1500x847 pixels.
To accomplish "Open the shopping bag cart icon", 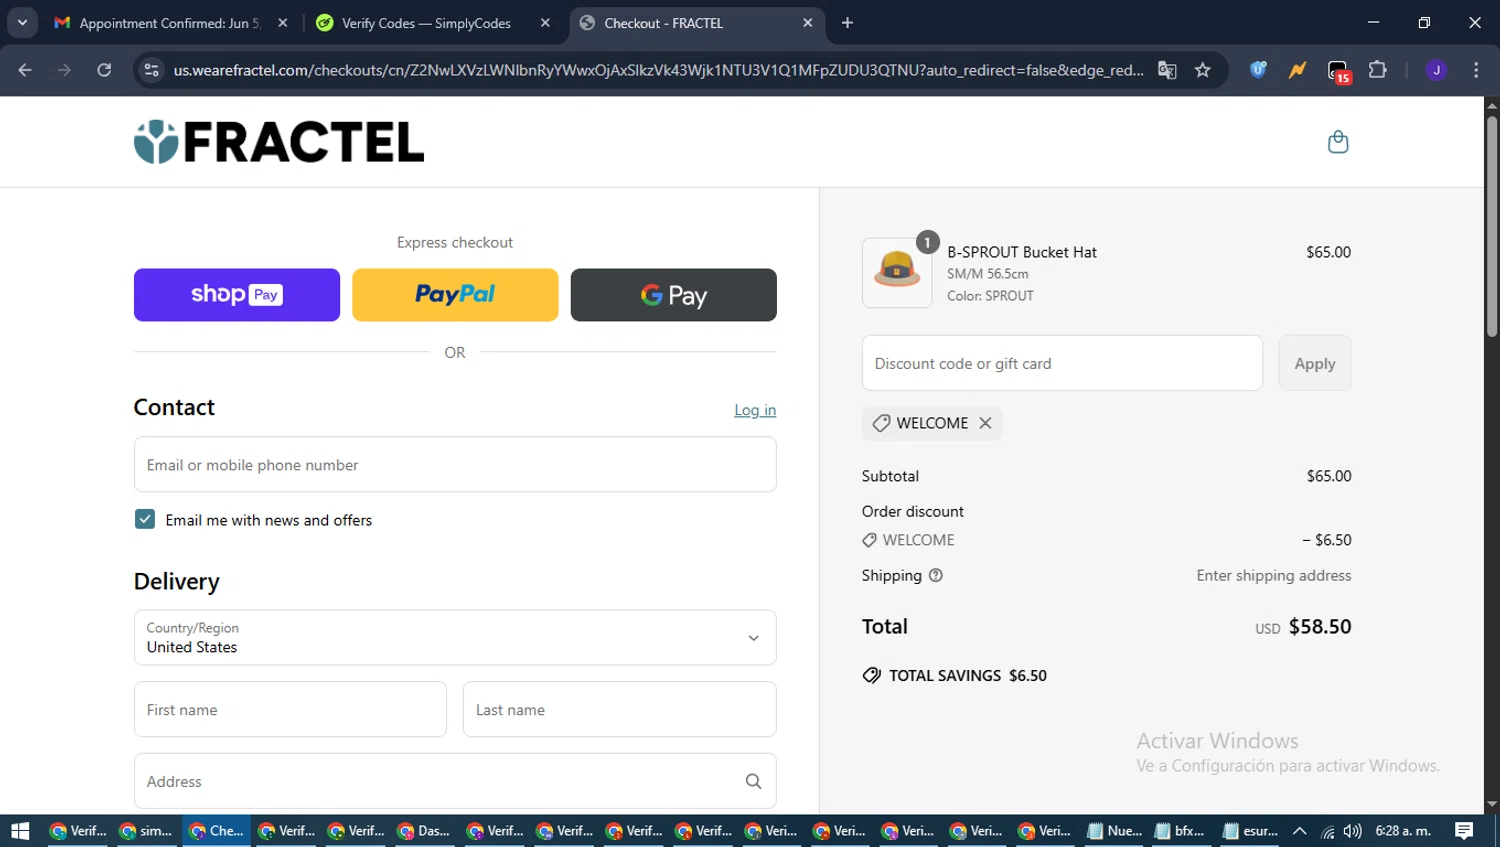I will (1338, 142).
